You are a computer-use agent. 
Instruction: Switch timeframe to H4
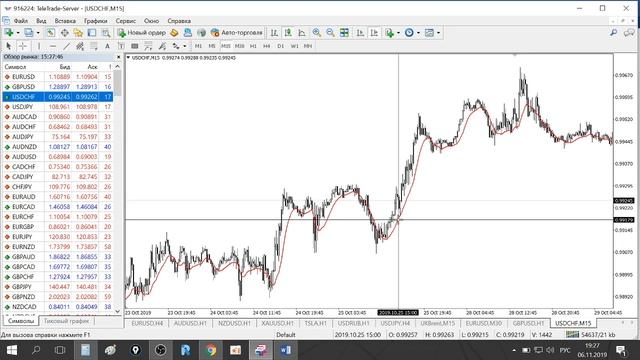[x=267, y=46]
